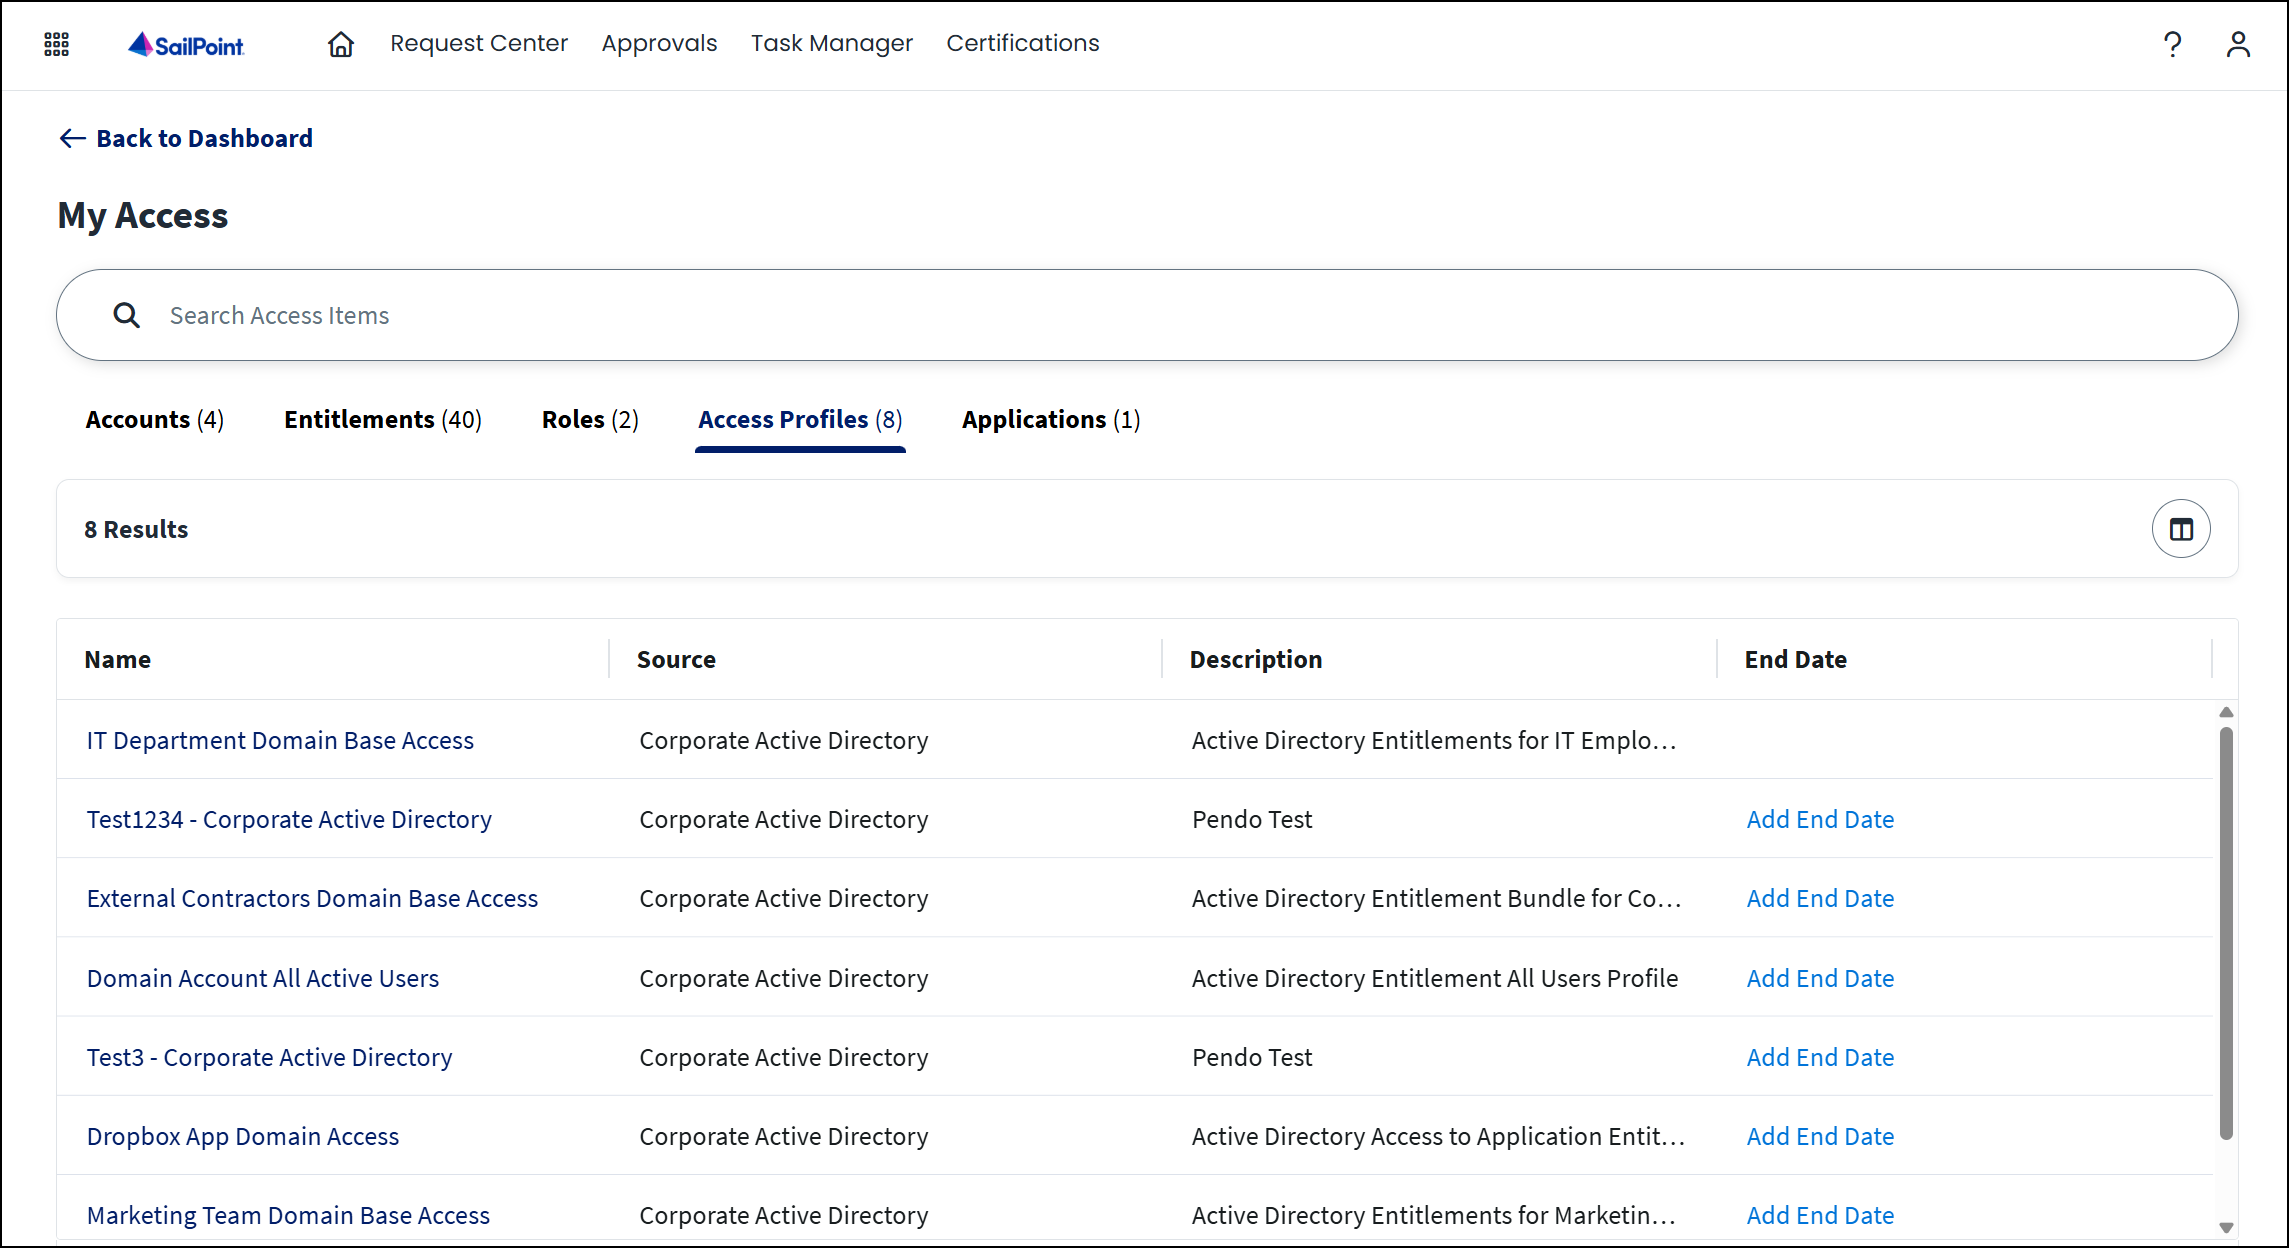Open the app launcher grid icon
Viewport: 2289px width, 1248px height.
click(56, 44)
